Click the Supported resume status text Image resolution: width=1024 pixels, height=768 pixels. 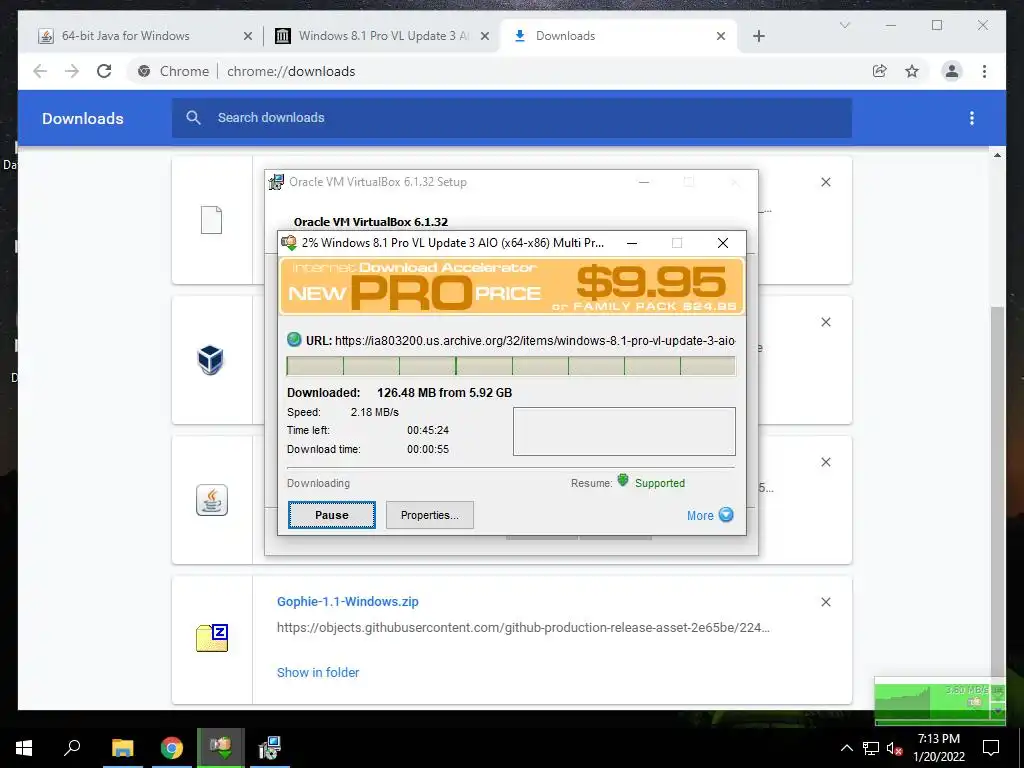coord(660,483)
